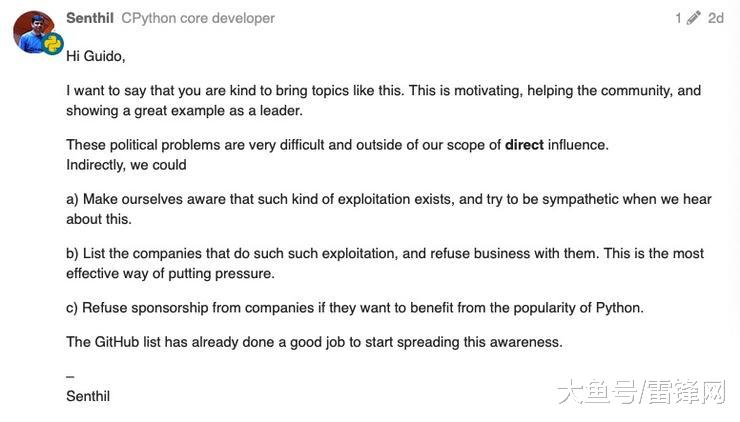Click Senthil's profile avatar picture
This screenshot has height=422, width=740.
(x=33, y=32)
